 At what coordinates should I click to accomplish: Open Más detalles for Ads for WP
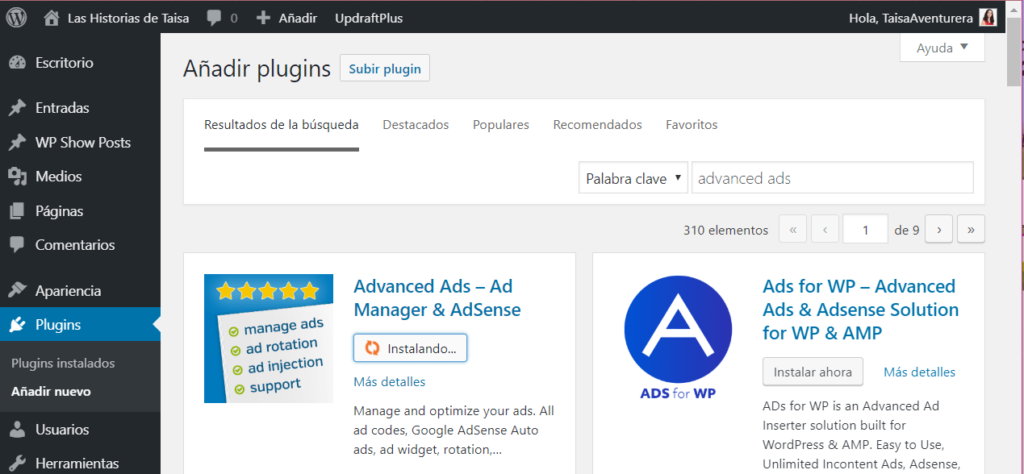920,372
